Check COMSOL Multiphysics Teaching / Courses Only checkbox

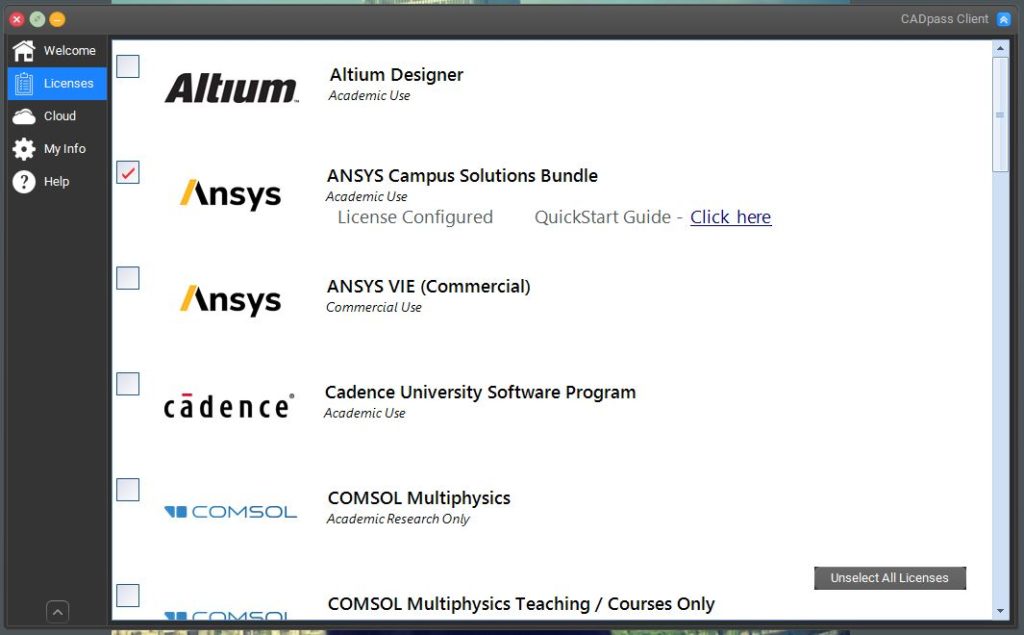128,596
